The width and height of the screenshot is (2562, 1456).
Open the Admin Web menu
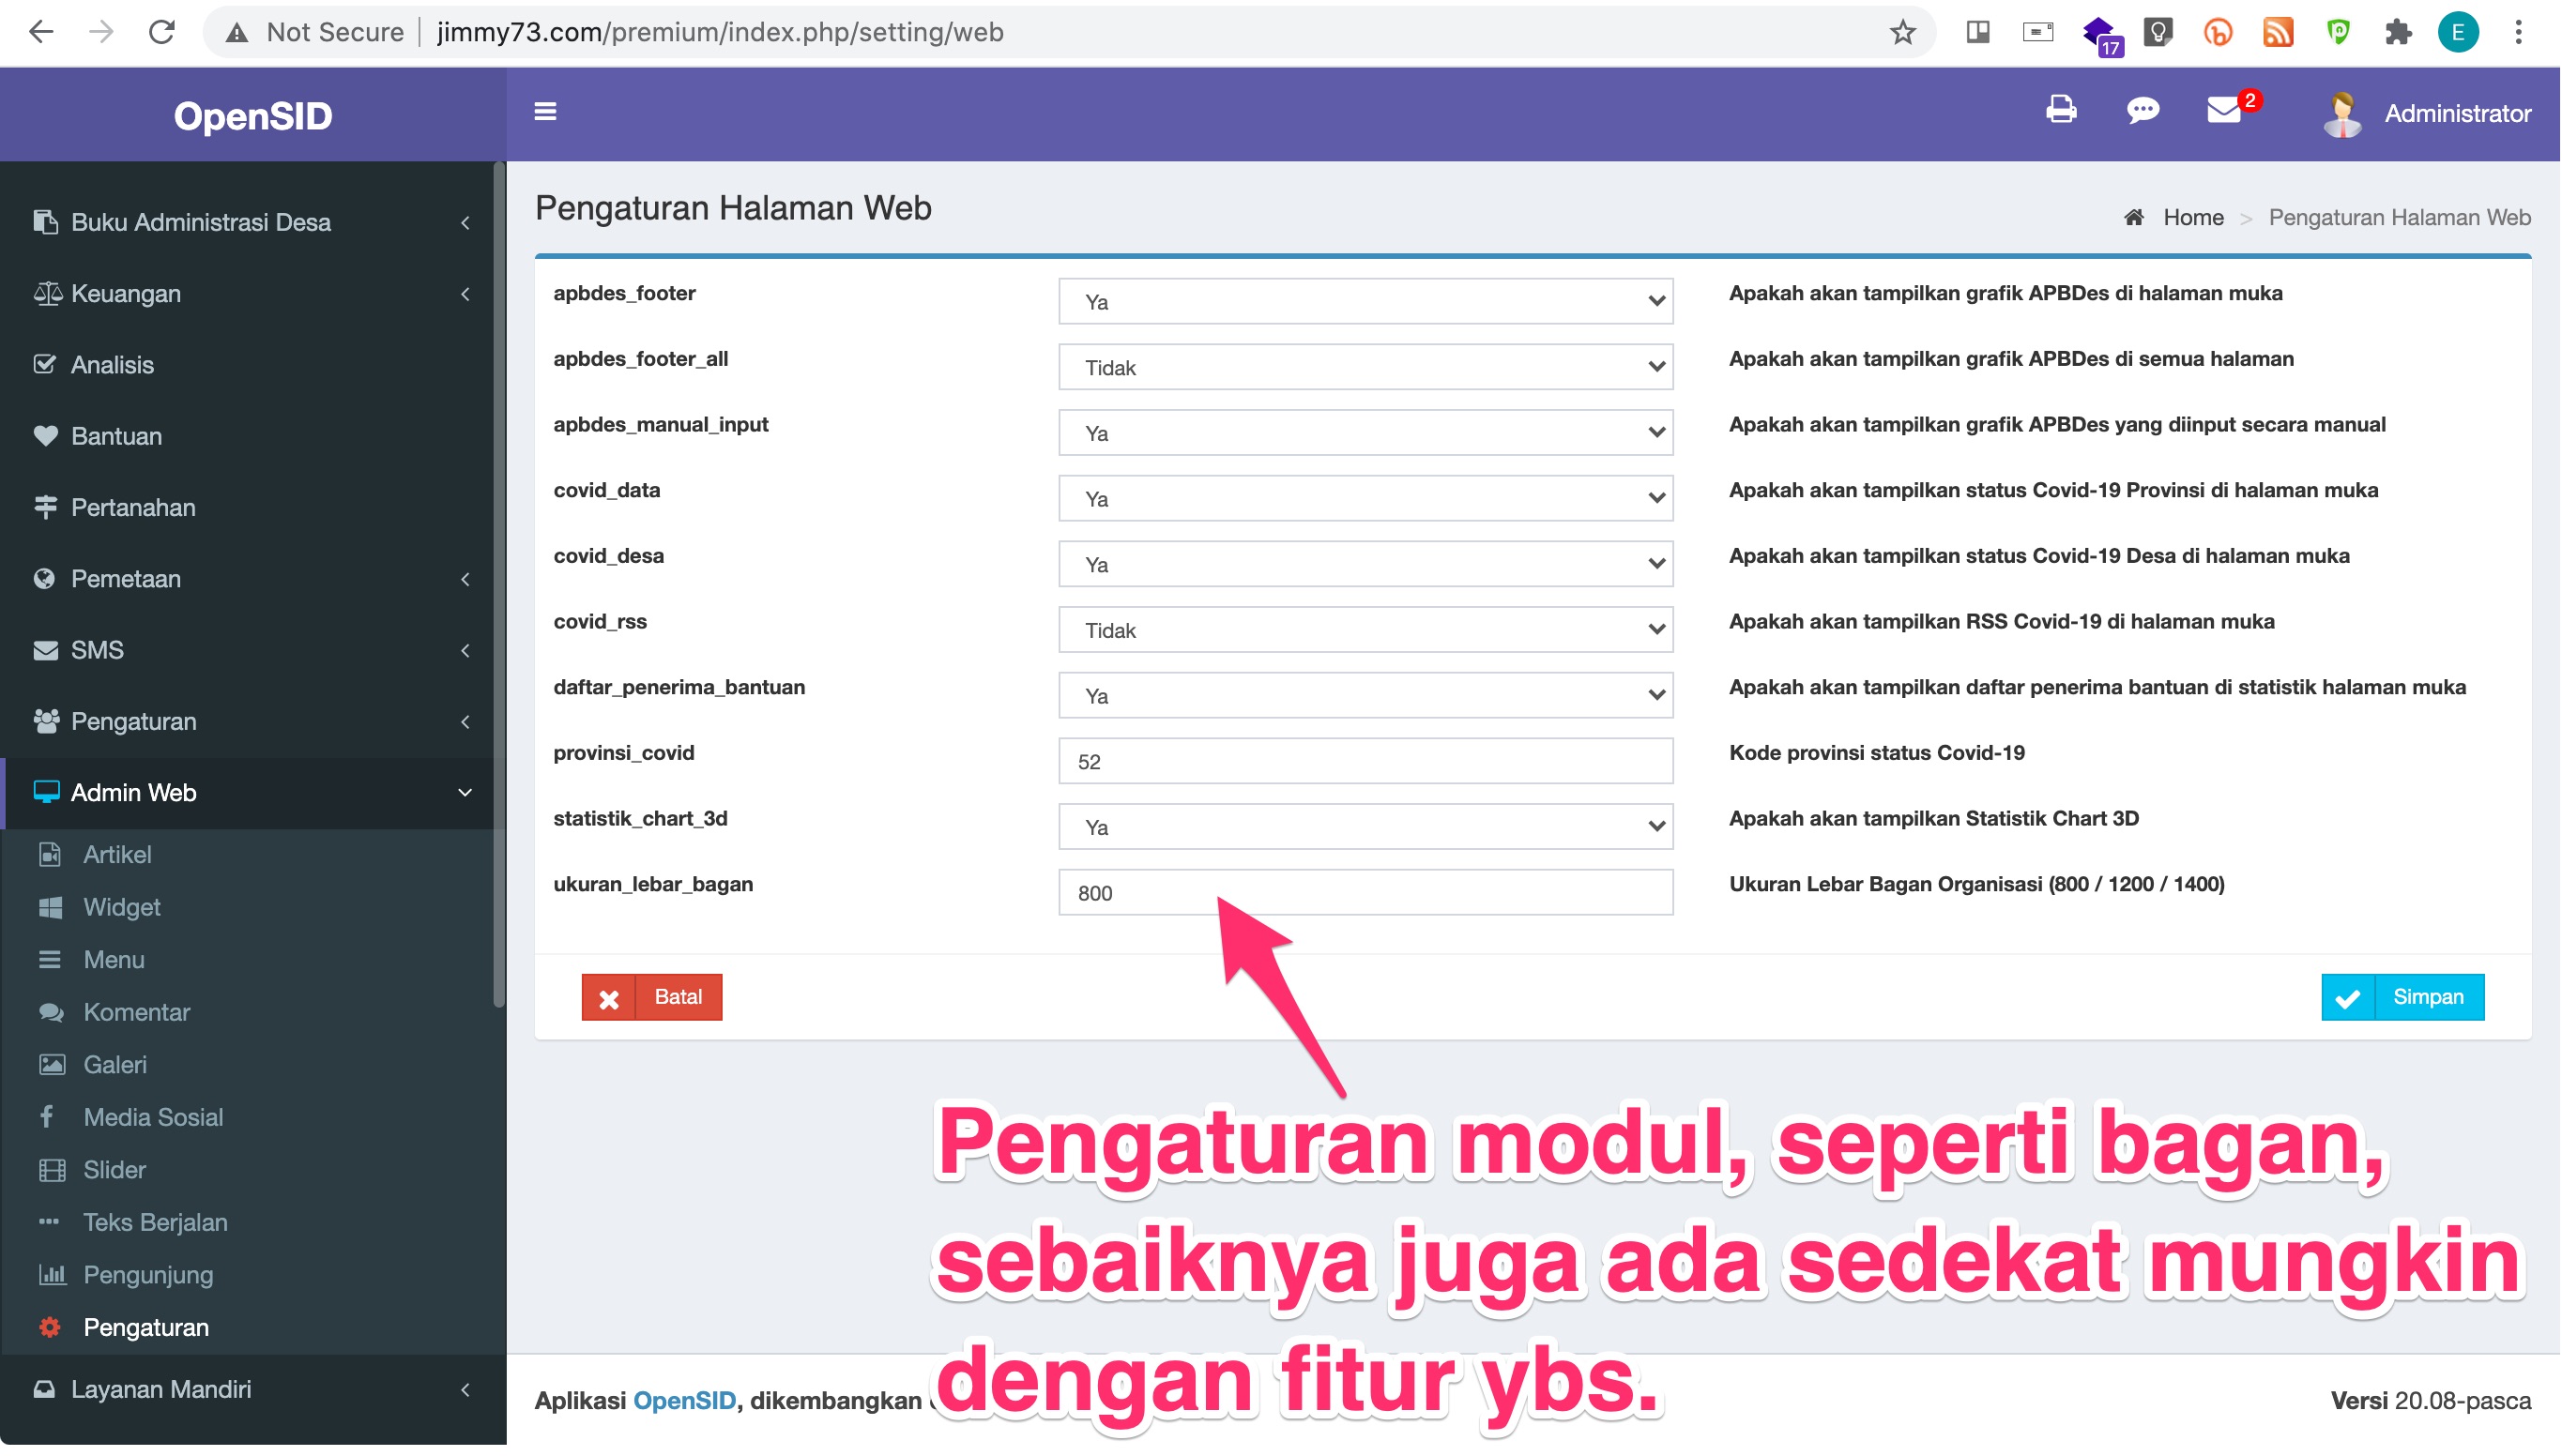click(134, 792)
